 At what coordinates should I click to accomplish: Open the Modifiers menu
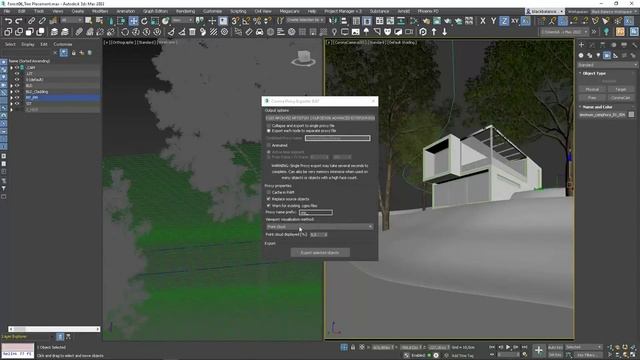point(100,11)
